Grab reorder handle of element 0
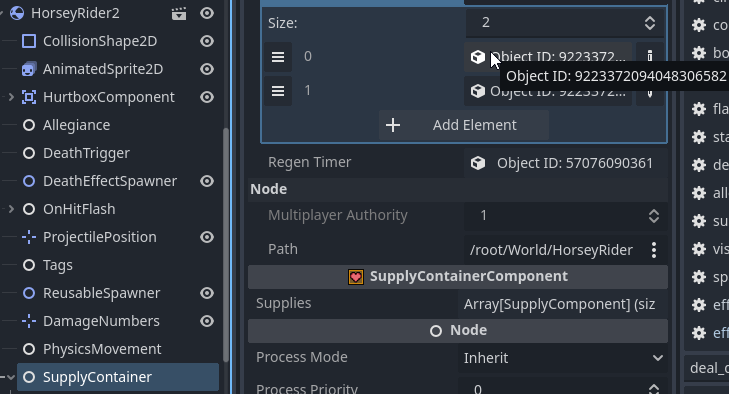 click(278, 57)
